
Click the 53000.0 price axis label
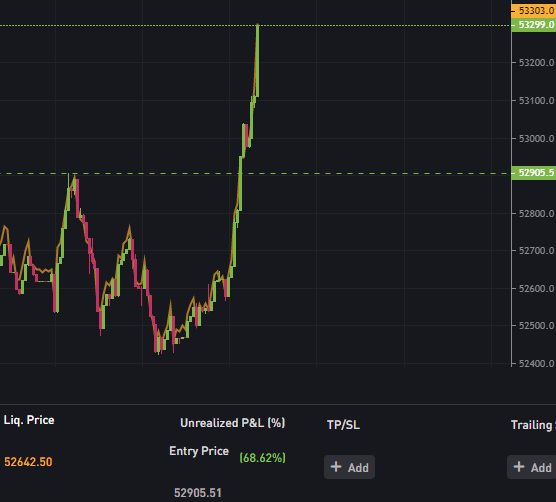click(536, 139)
